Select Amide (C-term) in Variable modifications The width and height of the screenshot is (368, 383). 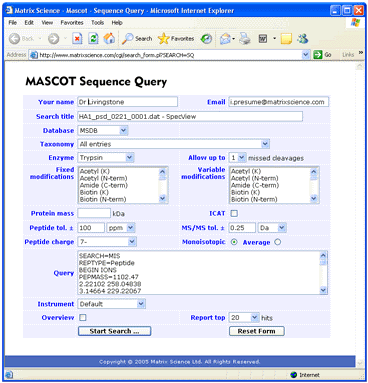(x=255, y=185)
